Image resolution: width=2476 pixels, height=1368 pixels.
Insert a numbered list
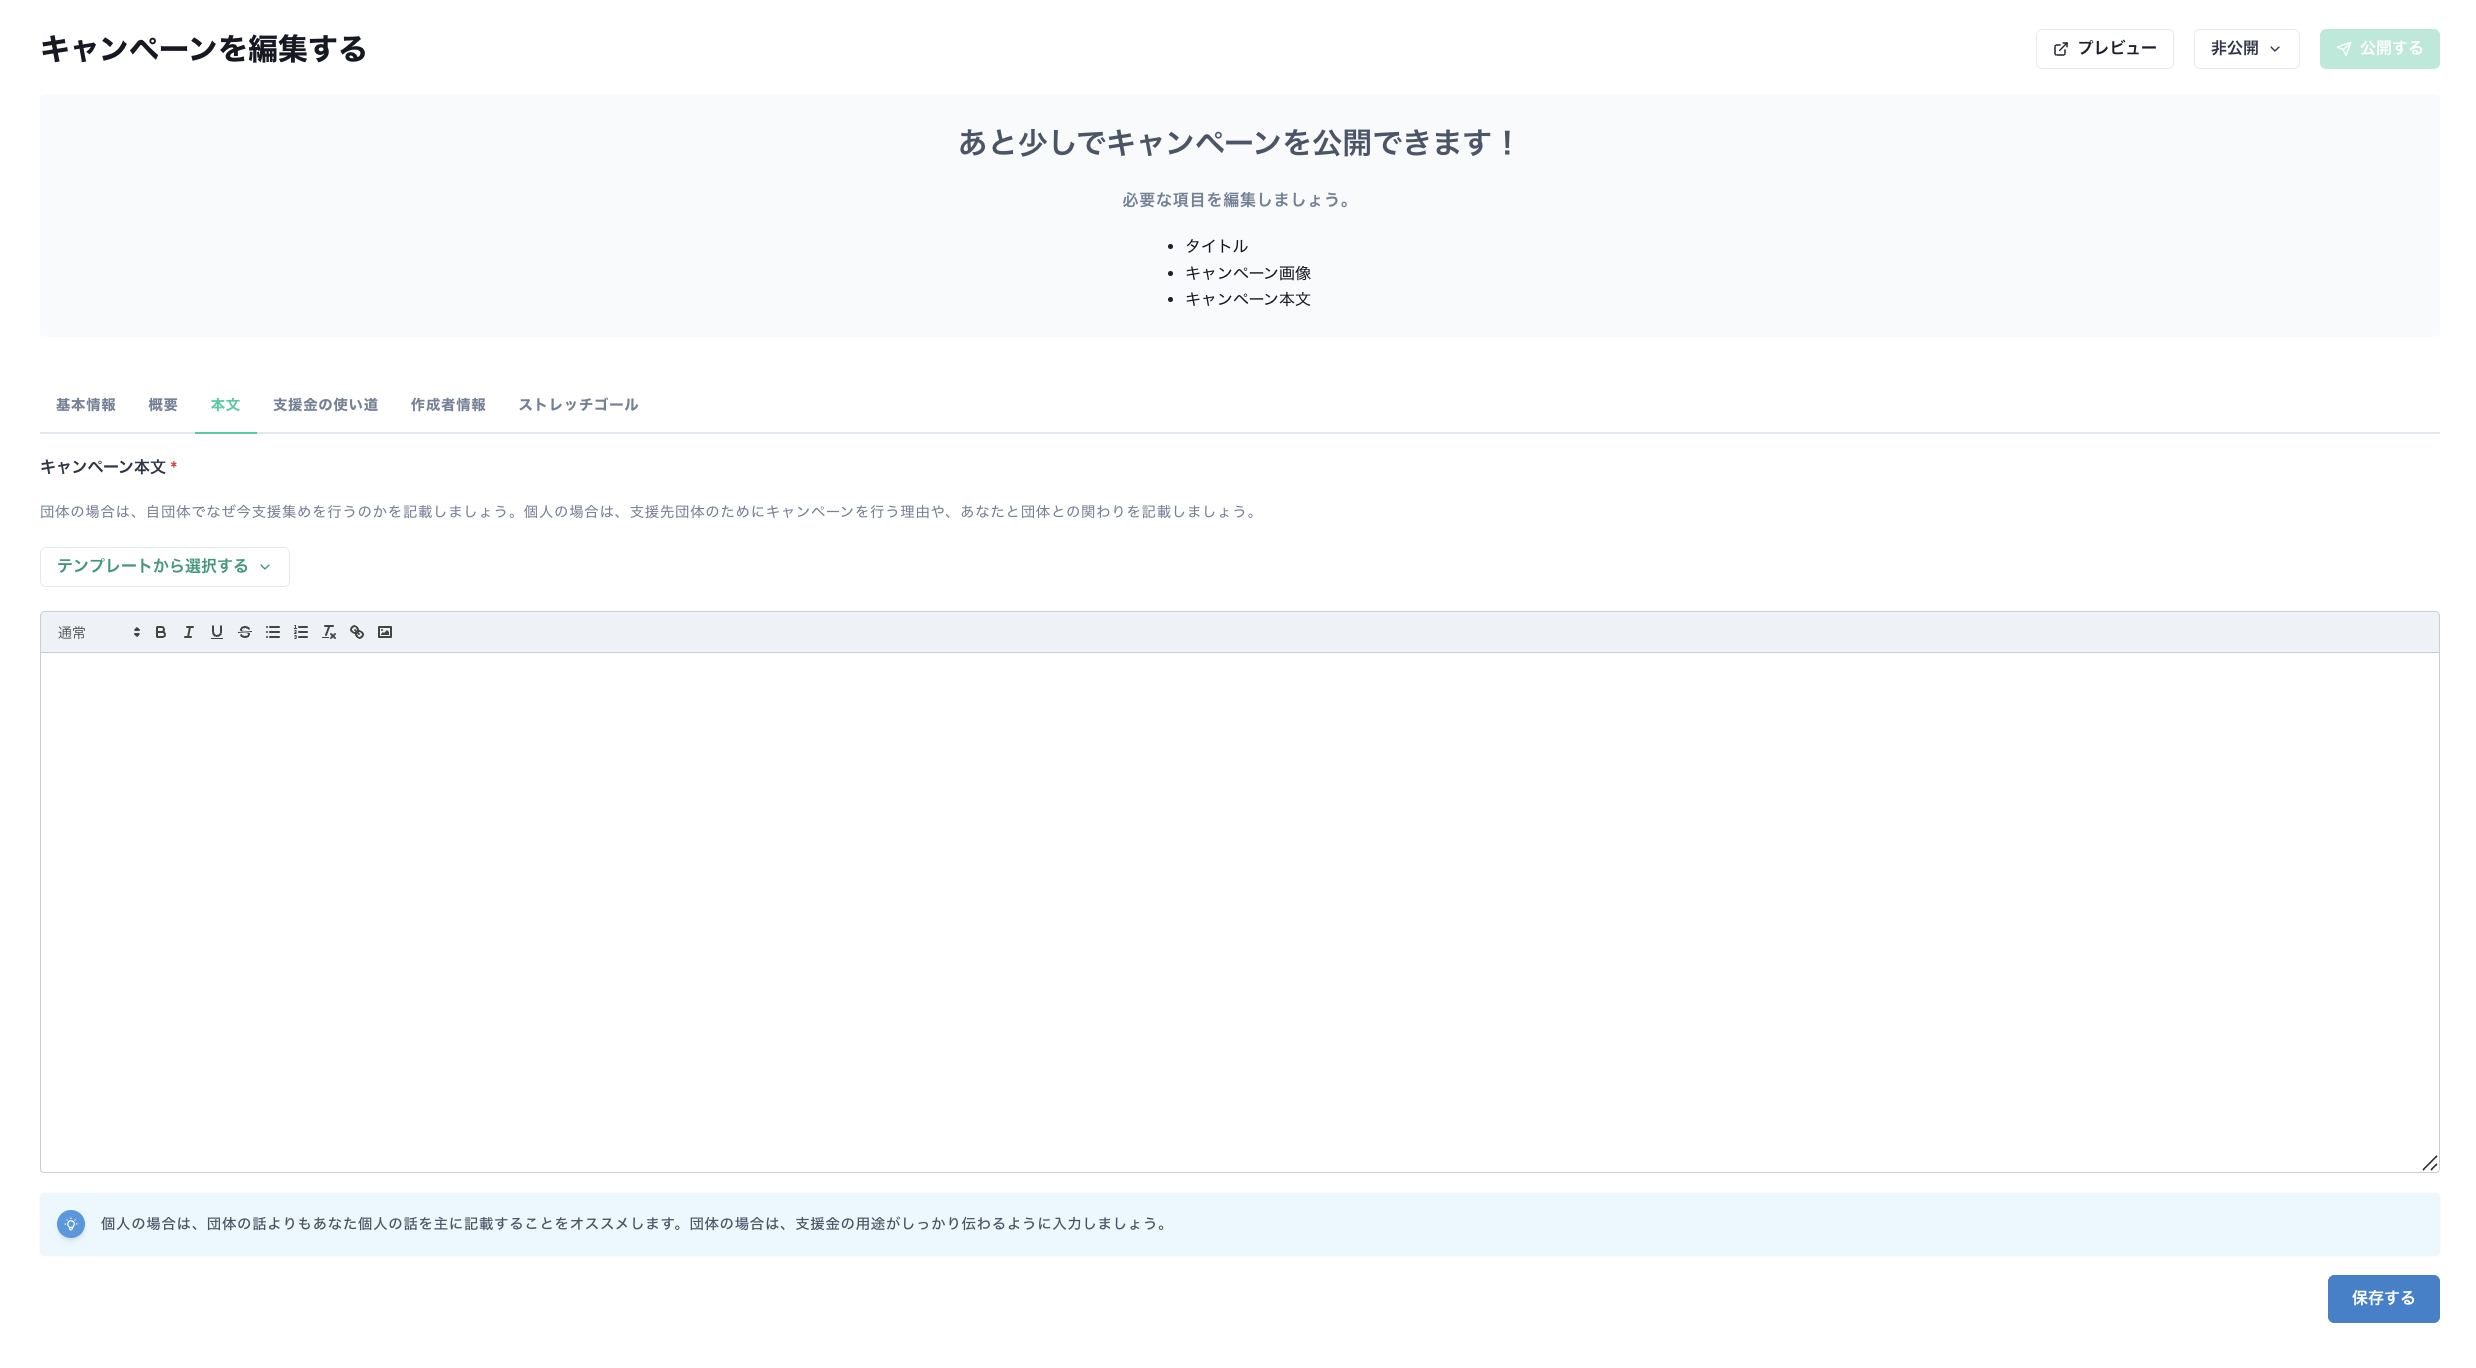tap(300, 632)
